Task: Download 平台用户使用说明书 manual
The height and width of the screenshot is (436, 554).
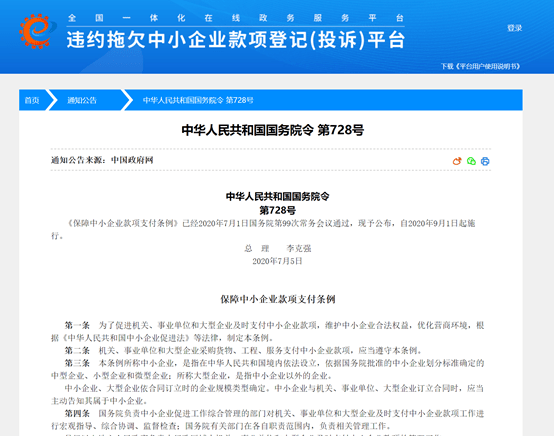Action: [x=480, y=66]
